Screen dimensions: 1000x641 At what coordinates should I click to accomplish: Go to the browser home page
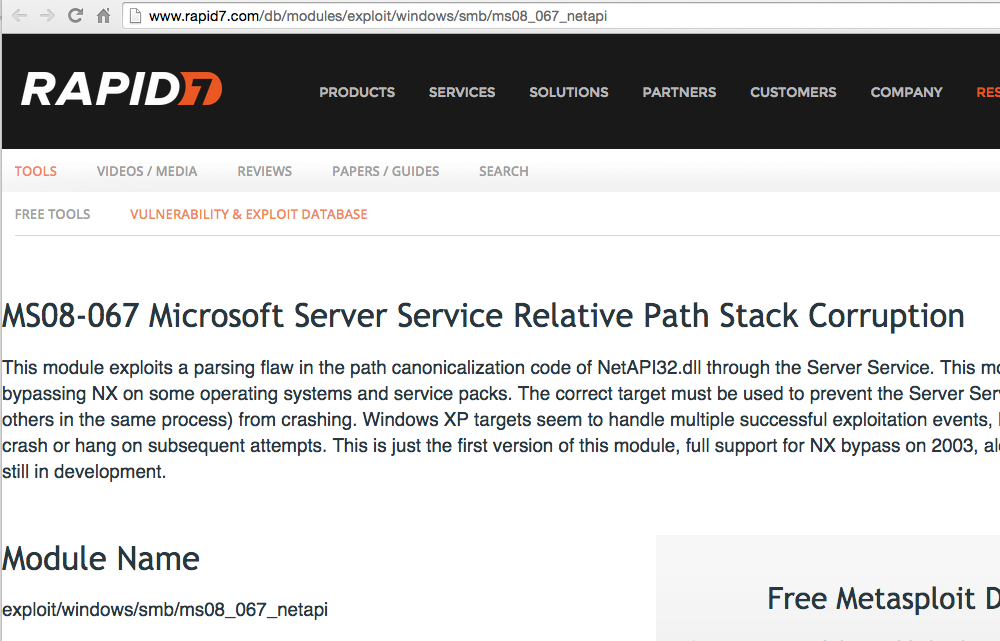click(x=103, y=16)
